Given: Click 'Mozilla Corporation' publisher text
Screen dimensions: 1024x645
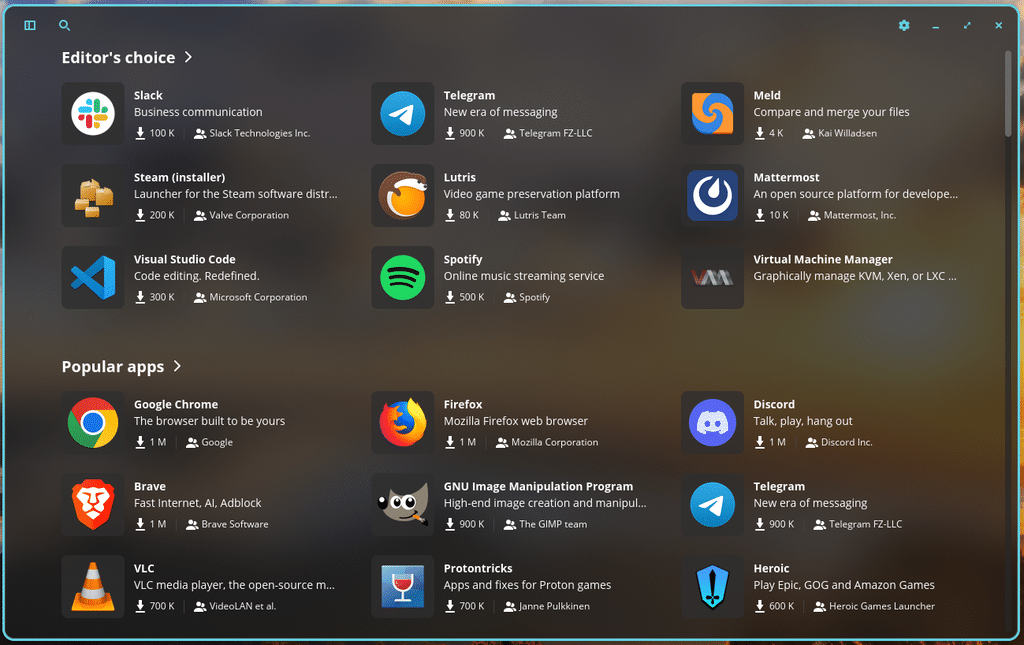Looking at the screenshot, I should [554, 443].
